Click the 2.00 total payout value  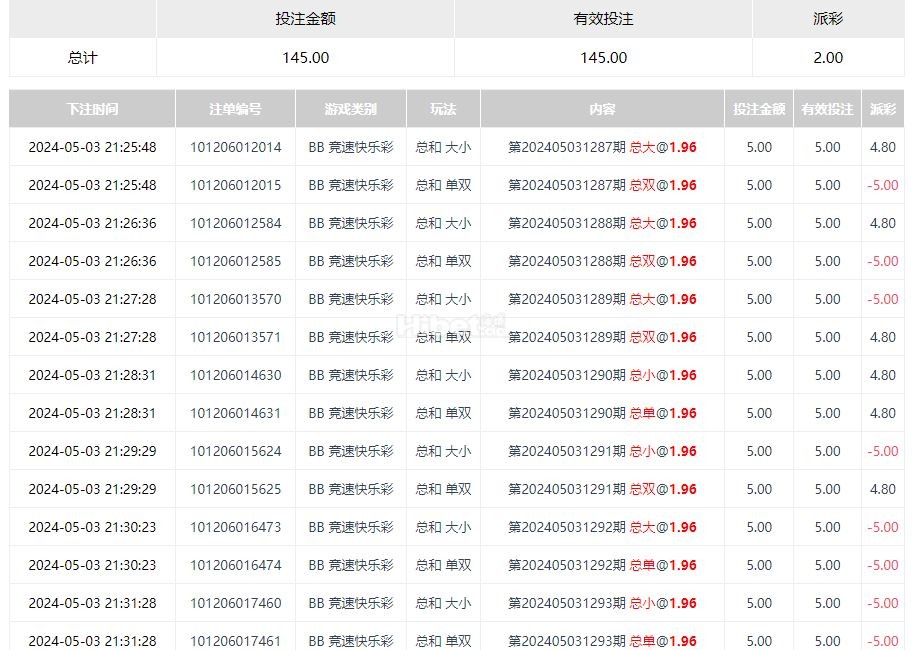coord(828,58)
